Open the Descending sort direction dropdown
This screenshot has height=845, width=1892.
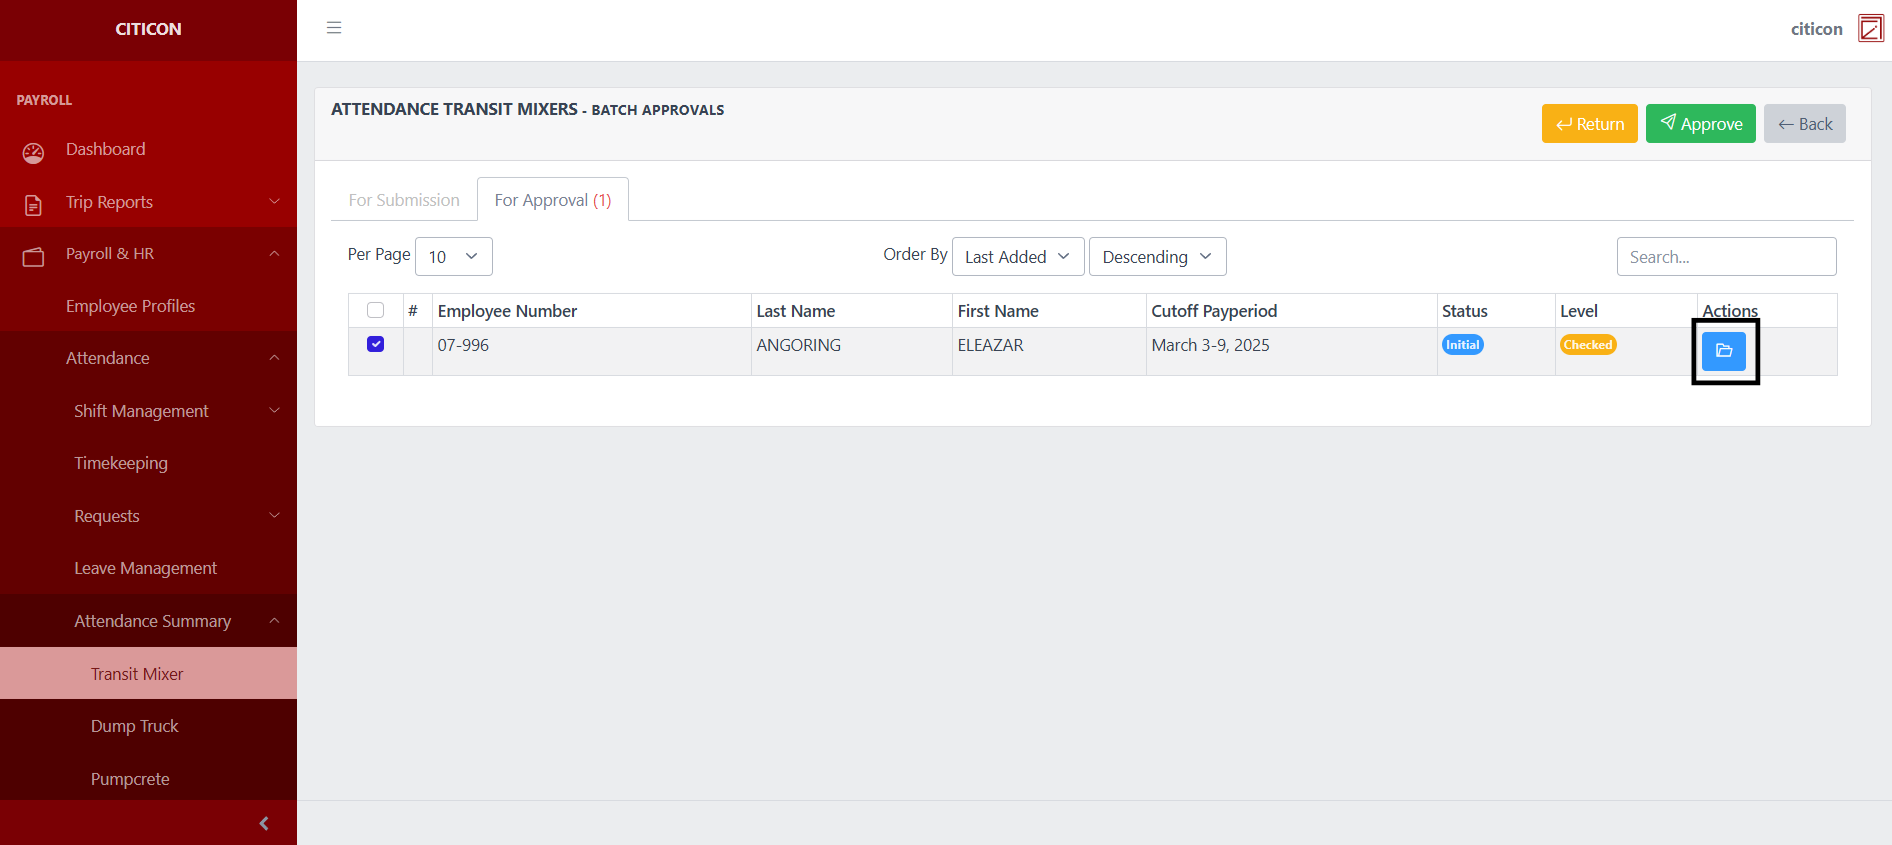point(1157,257)
